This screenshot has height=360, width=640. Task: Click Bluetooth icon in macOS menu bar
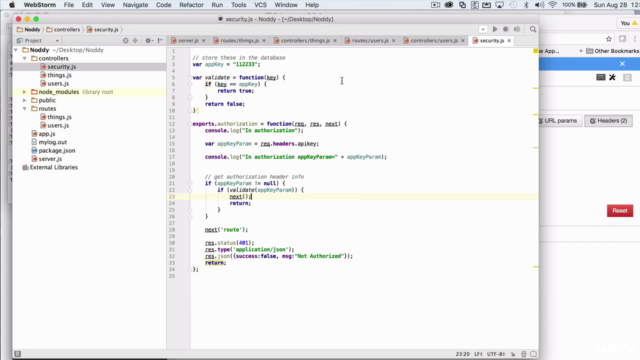(x=526, y=5)
